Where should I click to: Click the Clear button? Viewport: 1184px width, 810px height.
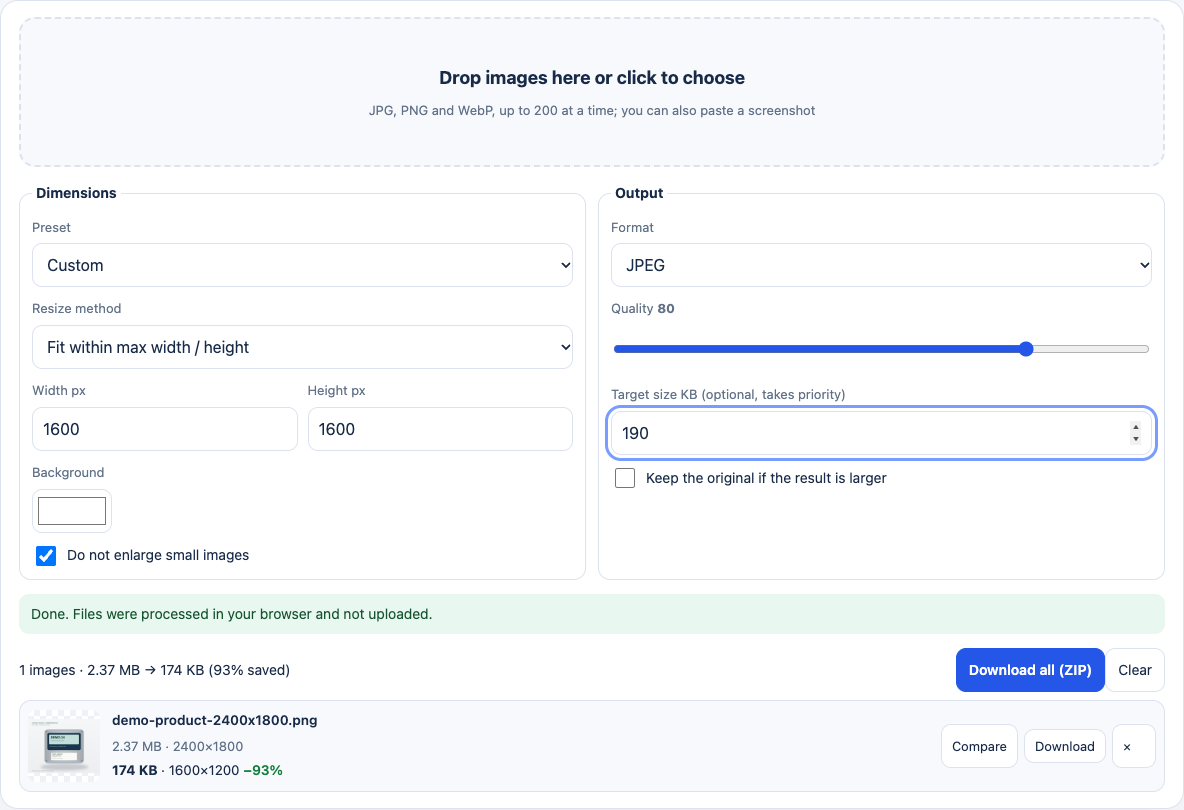(x=1135, y=670)
